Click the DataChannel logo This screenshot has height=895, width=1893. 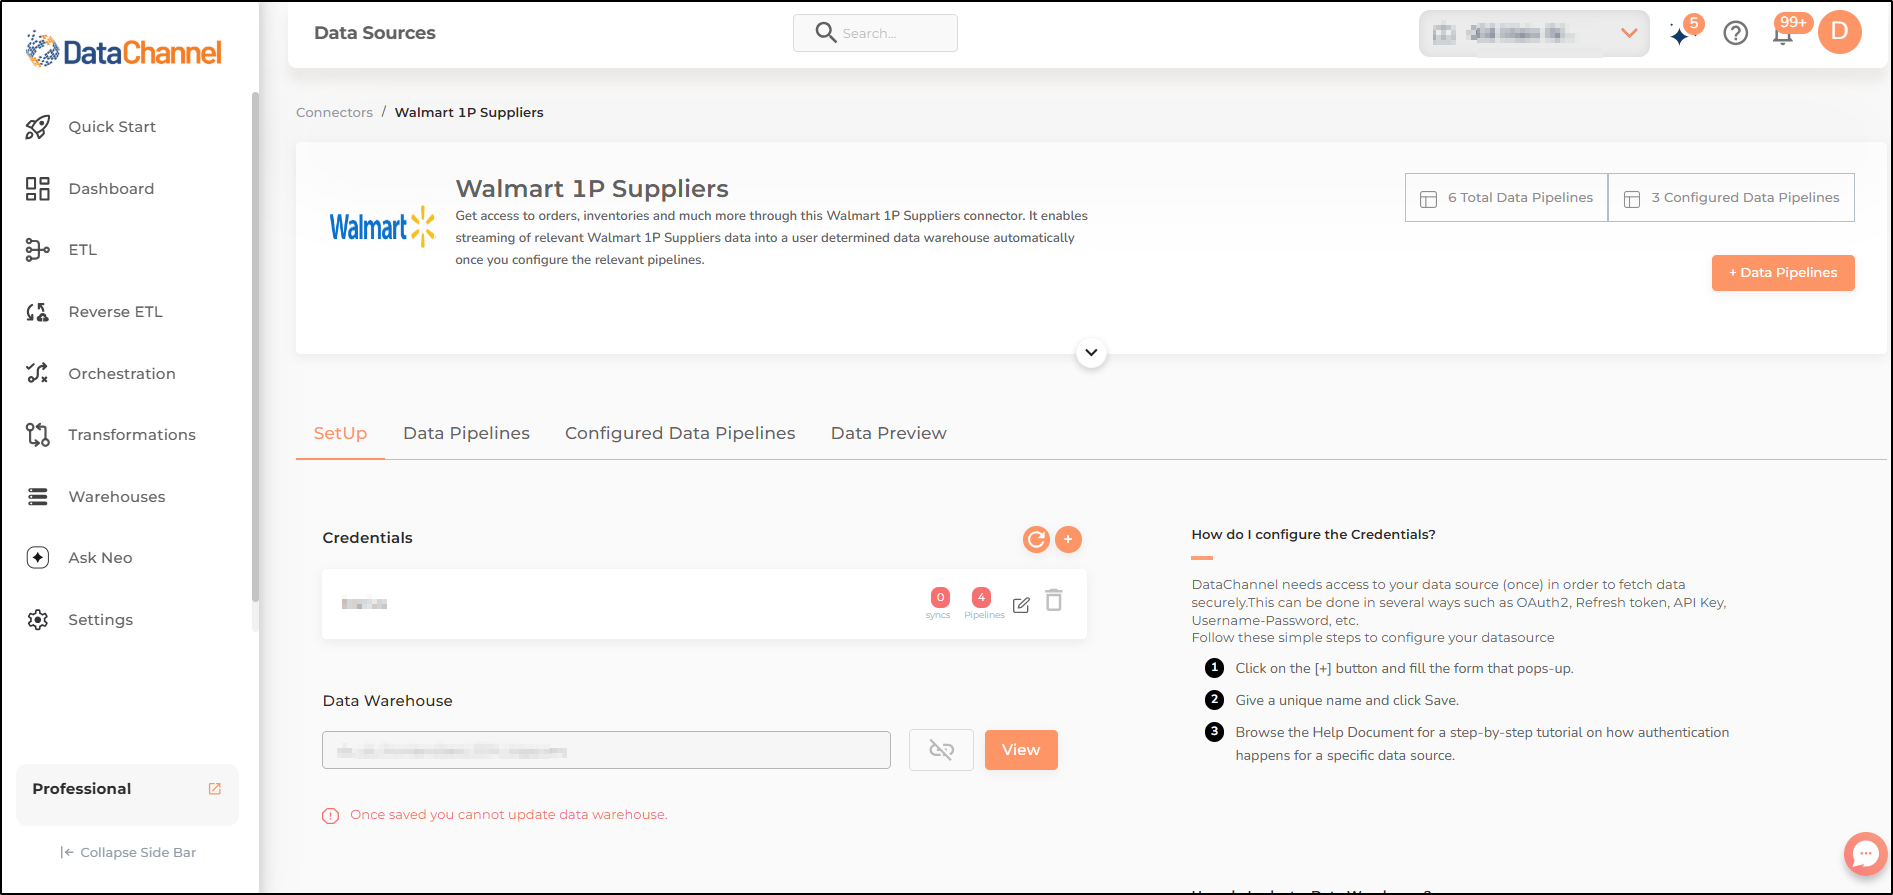[x=124, y=50]
